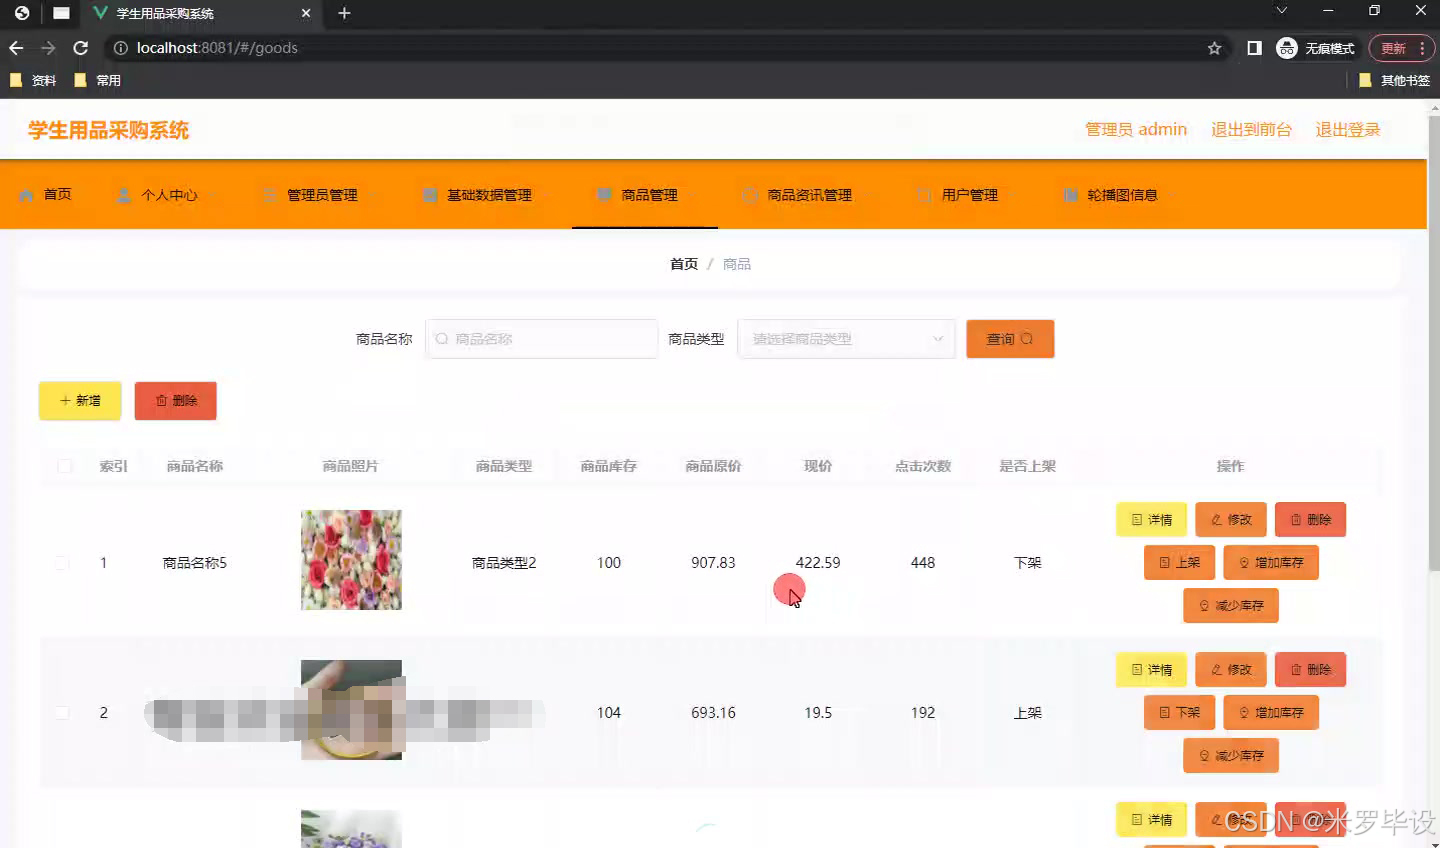Expand the 管理员管理 submenu
This screenshot has width=1440, height=848.
tap(320, 195)
